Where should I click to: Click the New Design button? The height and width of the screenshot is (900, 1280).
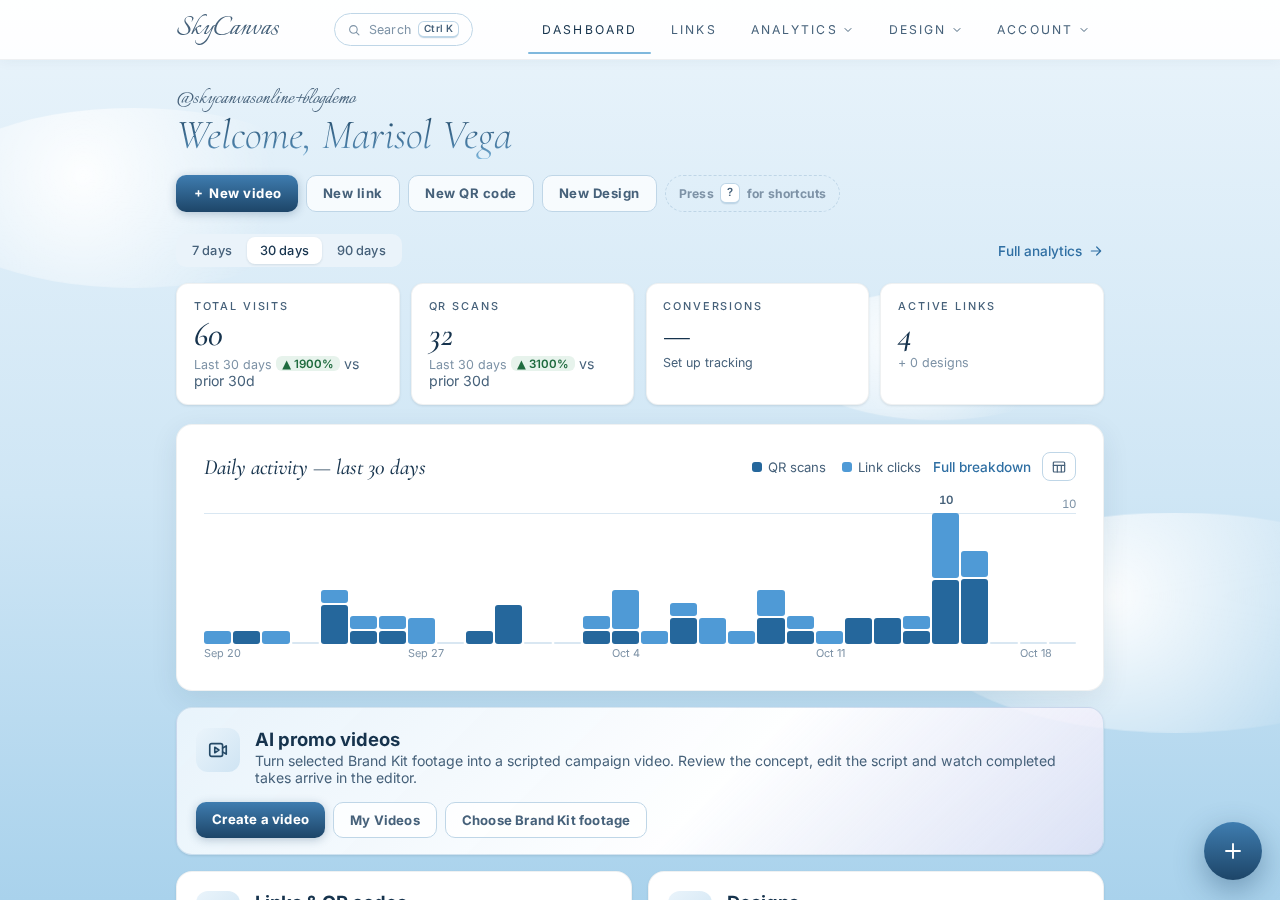pos(599,194)
